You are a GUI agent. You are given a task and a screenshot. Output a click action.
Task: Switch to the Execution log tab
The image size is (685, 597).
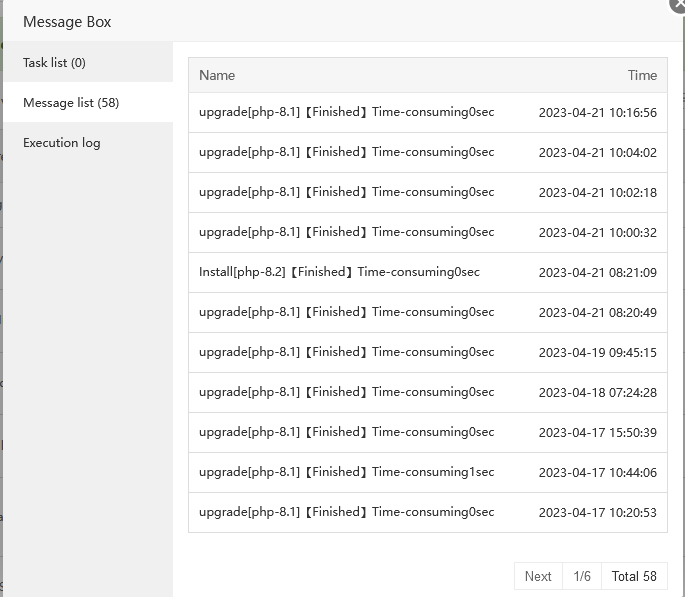click(62, 142)
